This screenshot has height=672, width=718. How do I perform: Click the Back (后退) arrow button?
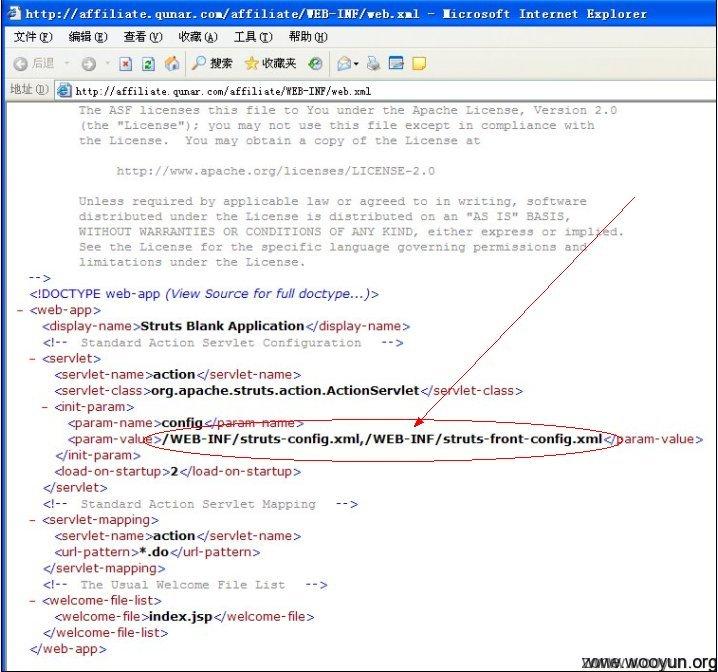(x=33, y=64)
